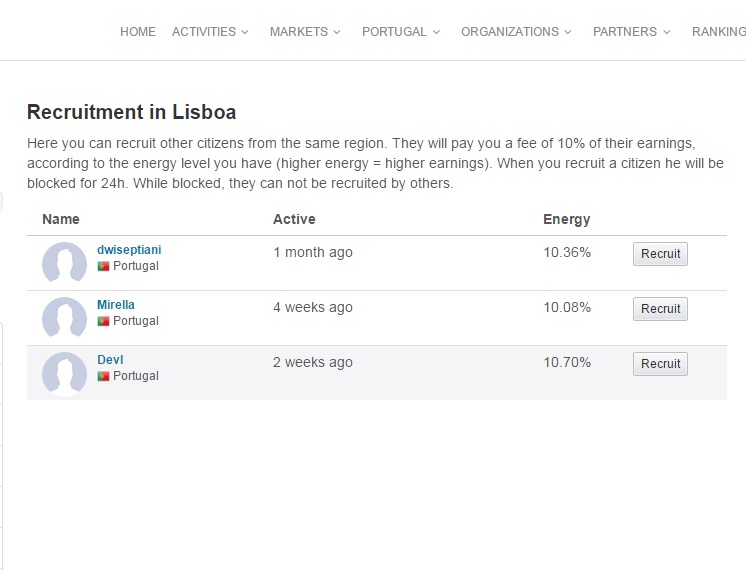This screenshot has height=571, width=746.
Task: Open Mirella's profile name link
Action: [116, 305]
